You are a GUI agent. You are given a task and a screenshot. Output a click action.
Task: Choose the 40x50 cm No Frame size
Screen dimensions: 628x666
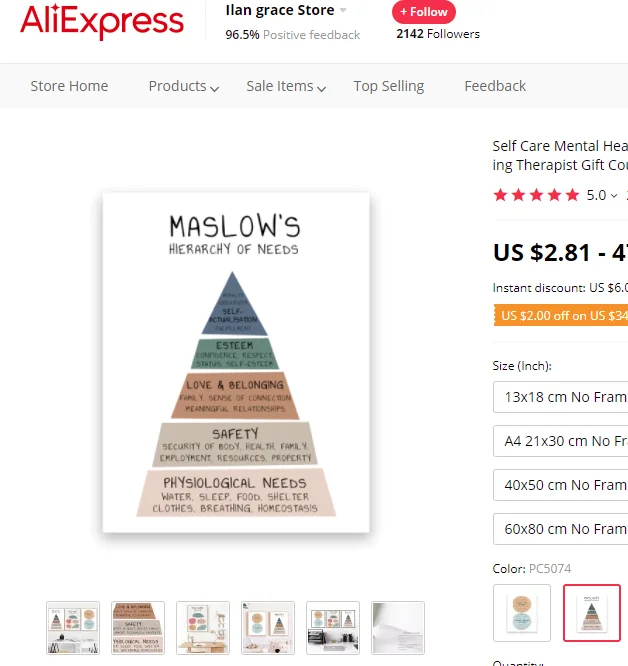pos(560,485)
